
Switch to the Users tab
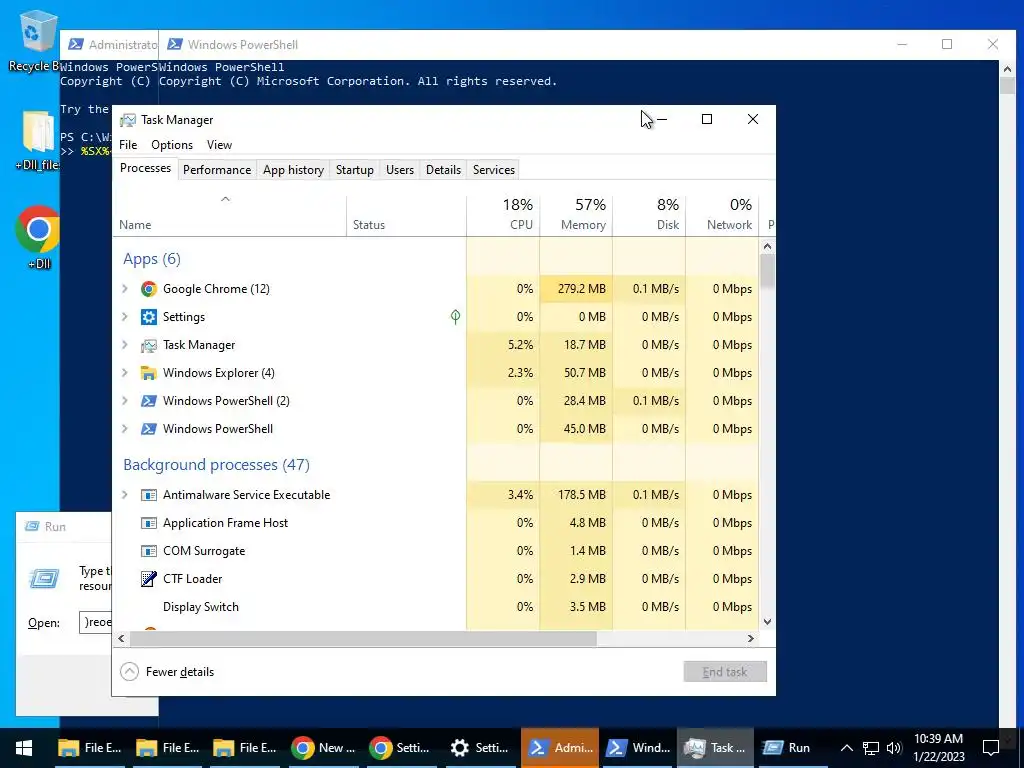tap(400, 170)
